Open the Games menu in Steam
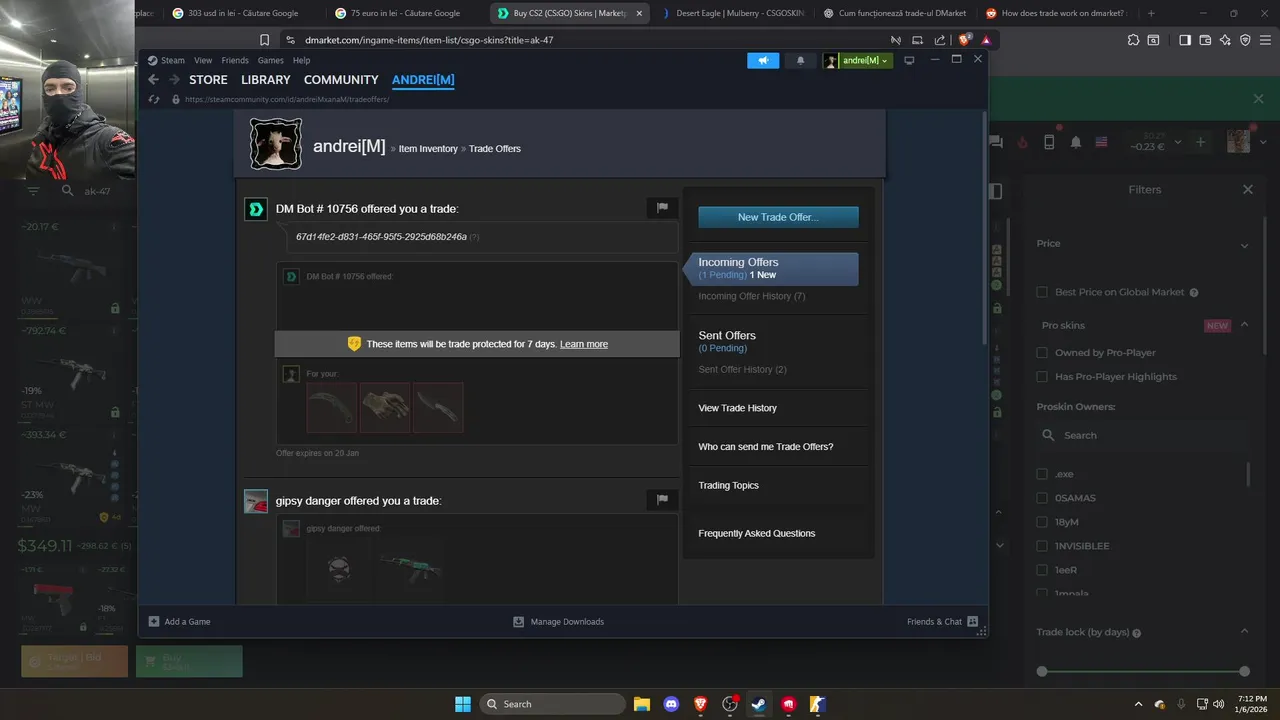This screenshot has width=1280, height=720. 270,60
